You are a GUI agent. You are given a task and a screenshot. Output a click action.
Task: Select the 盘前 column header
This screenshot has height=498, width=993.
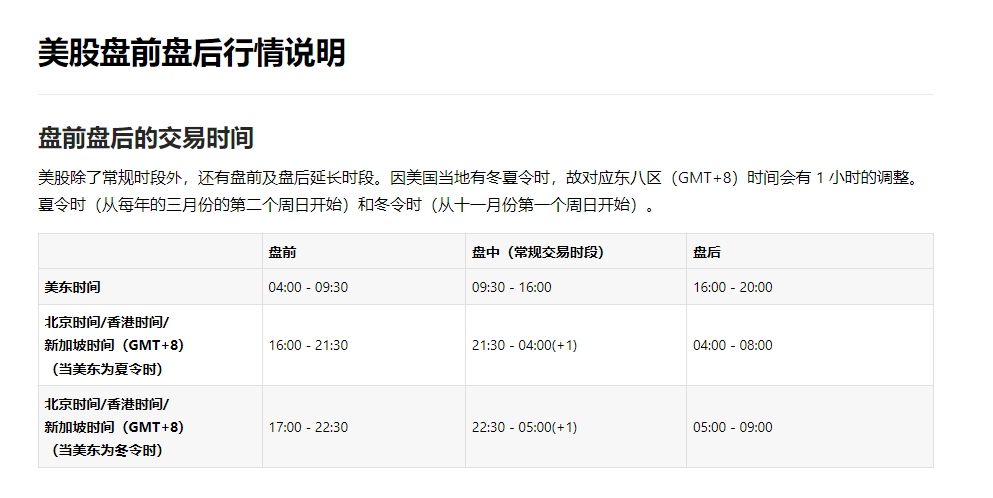point(282,252)
